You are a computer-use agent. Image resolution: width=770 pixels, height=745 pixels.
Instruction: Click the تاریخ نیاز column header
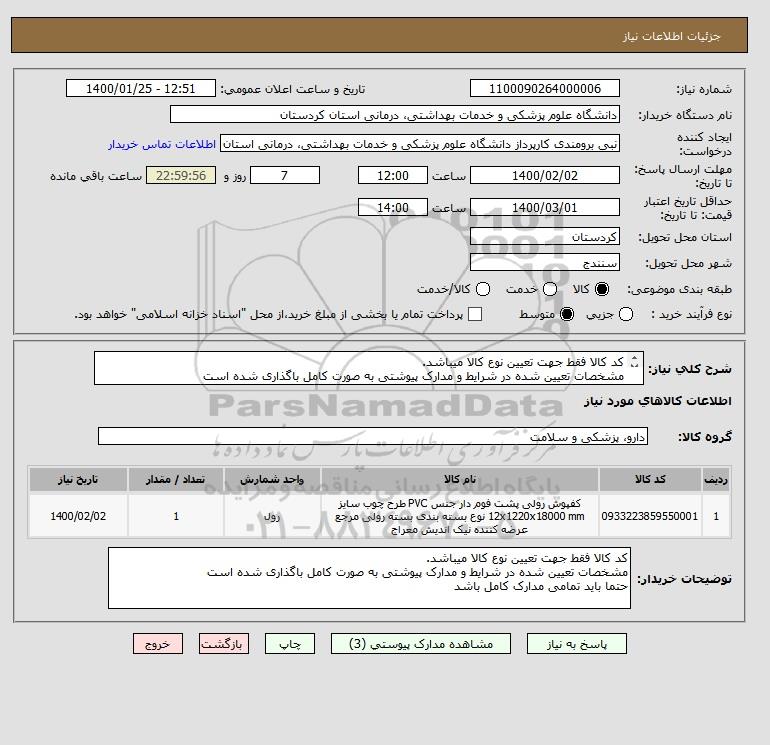[78, 479]
